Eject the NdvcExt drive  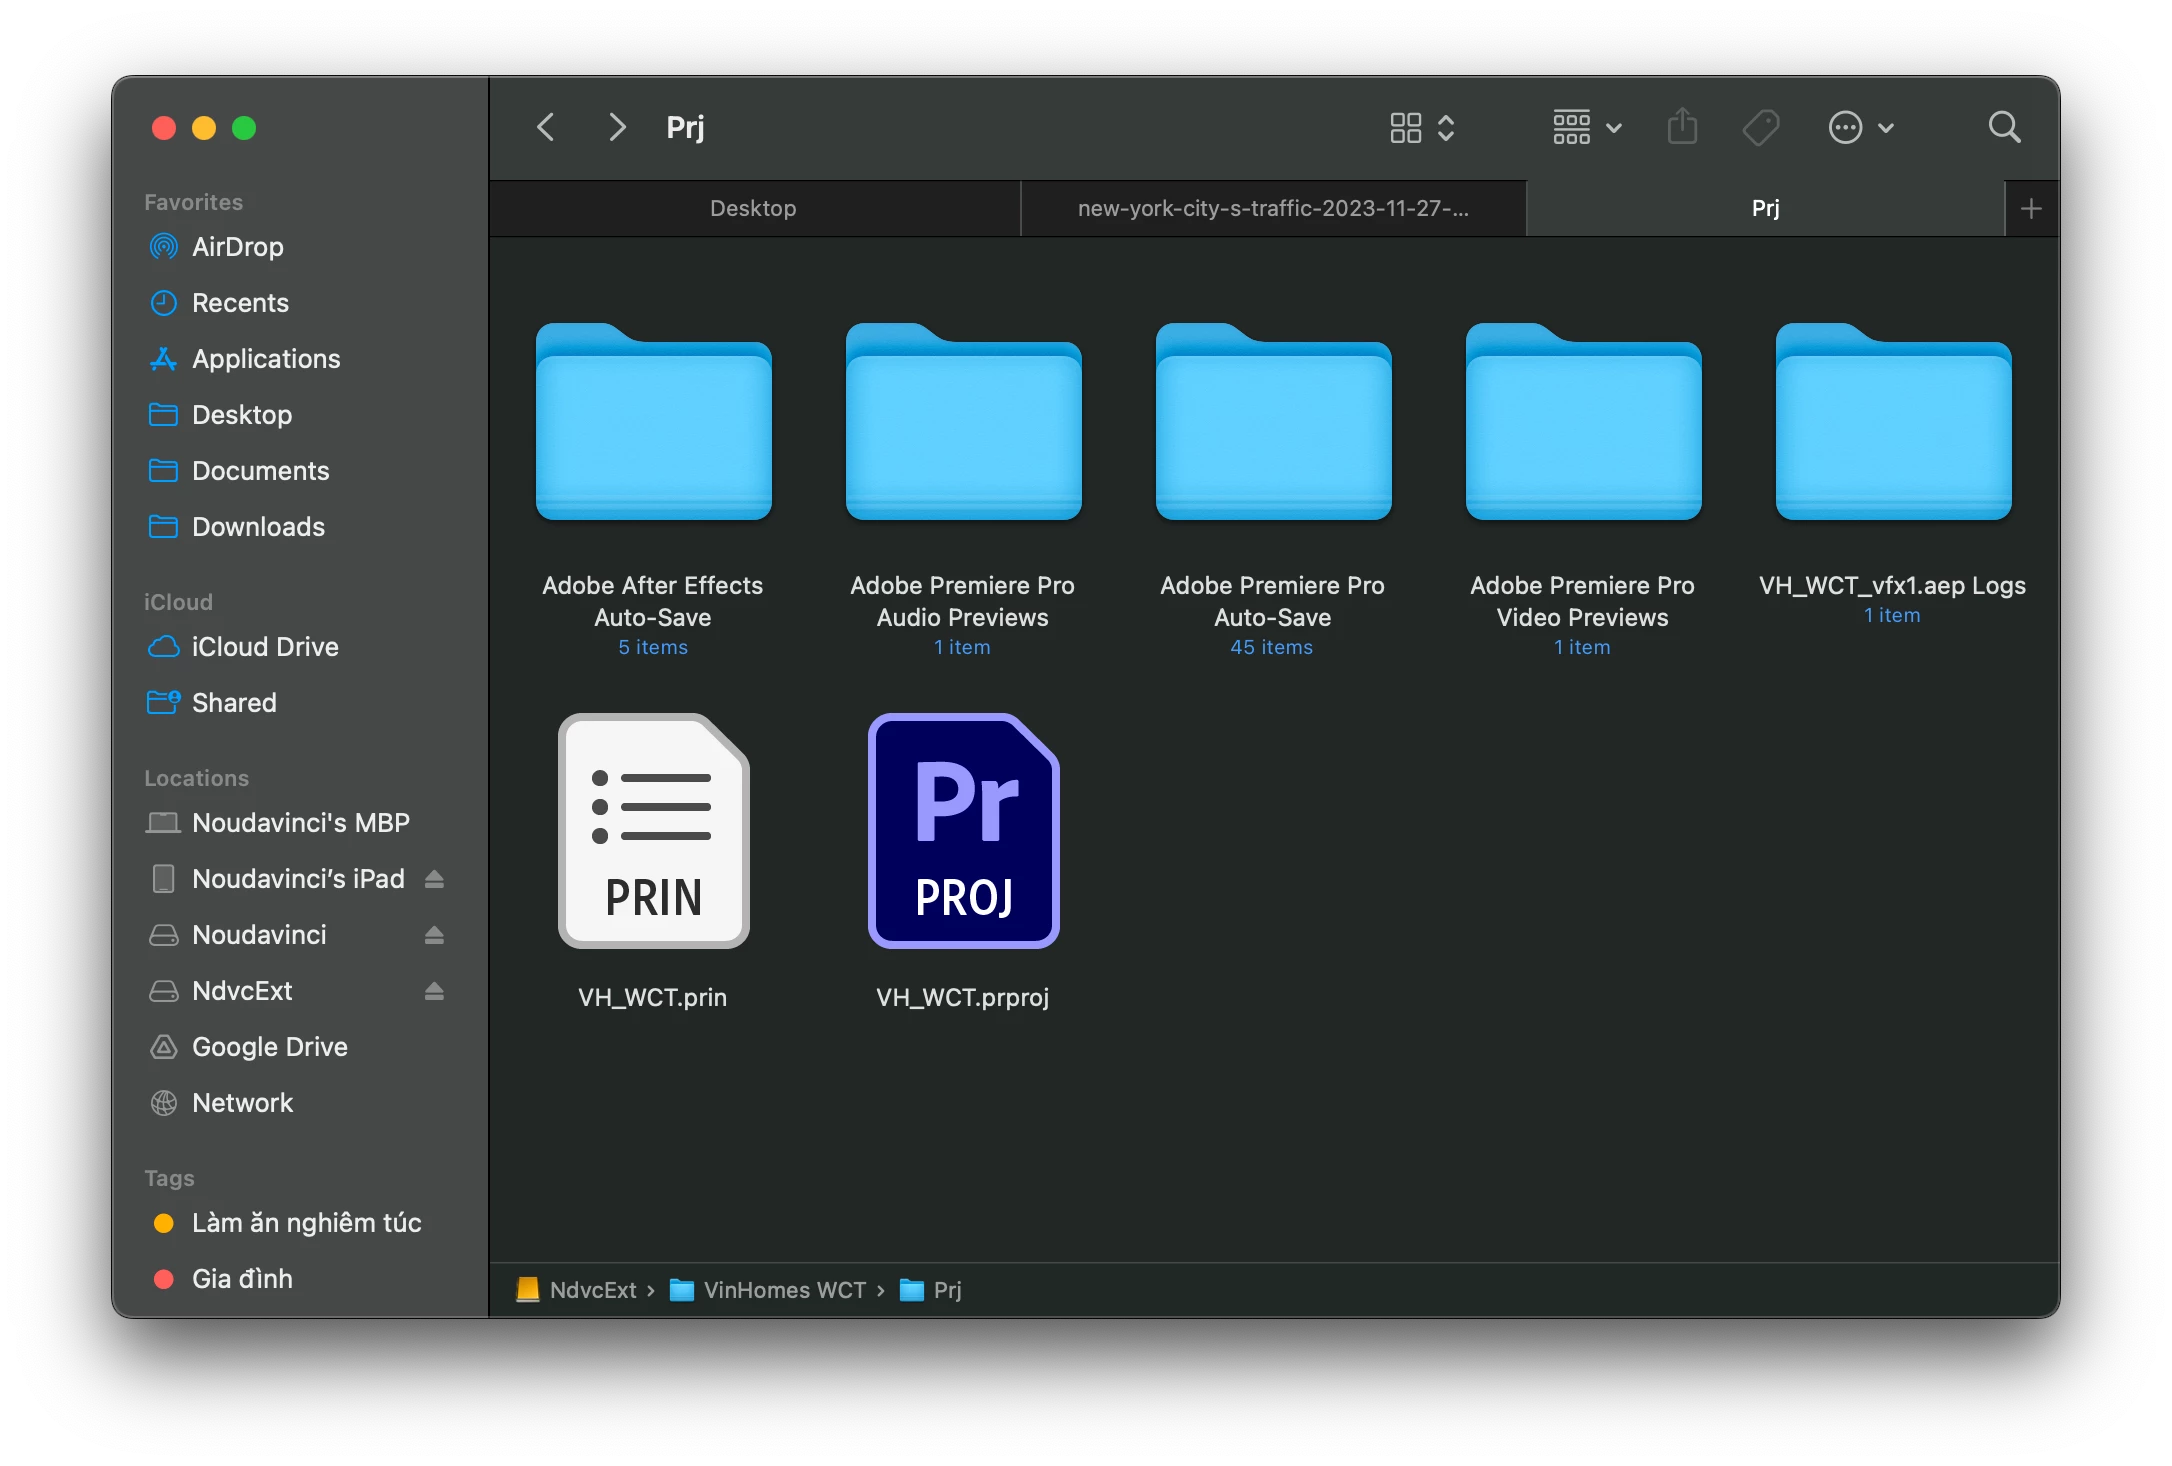[434, 991]
